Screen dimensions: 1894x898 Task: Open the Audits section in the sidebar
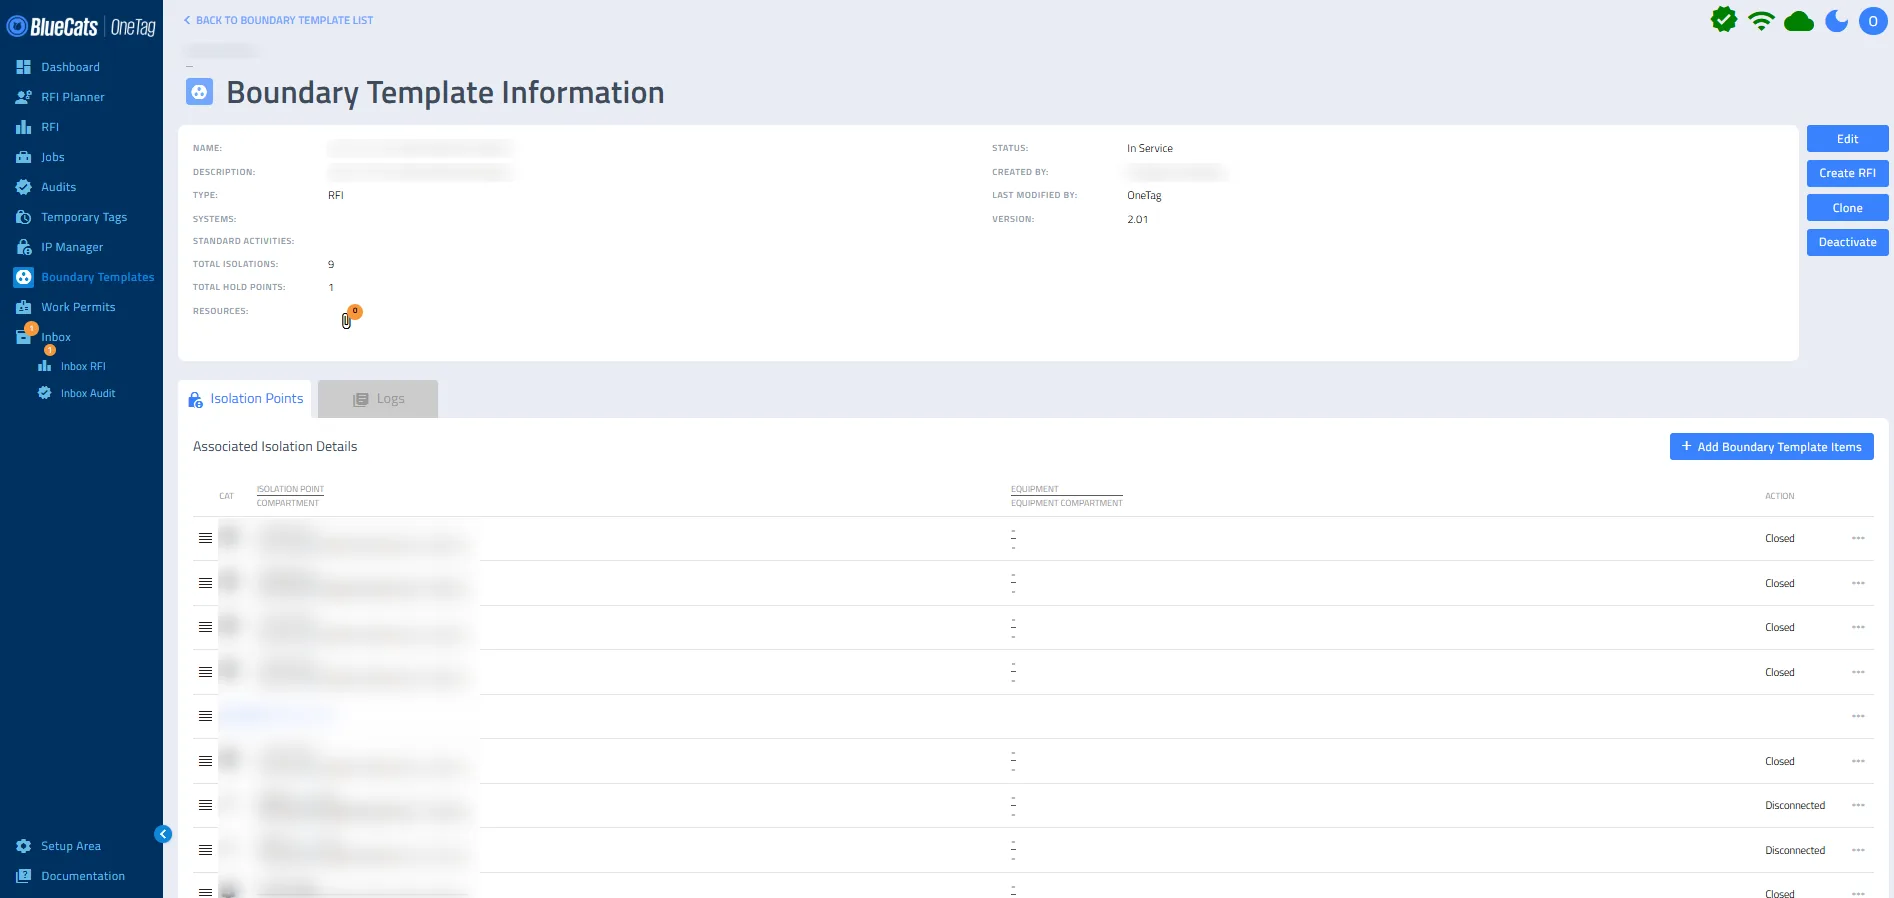coord(59,187)
